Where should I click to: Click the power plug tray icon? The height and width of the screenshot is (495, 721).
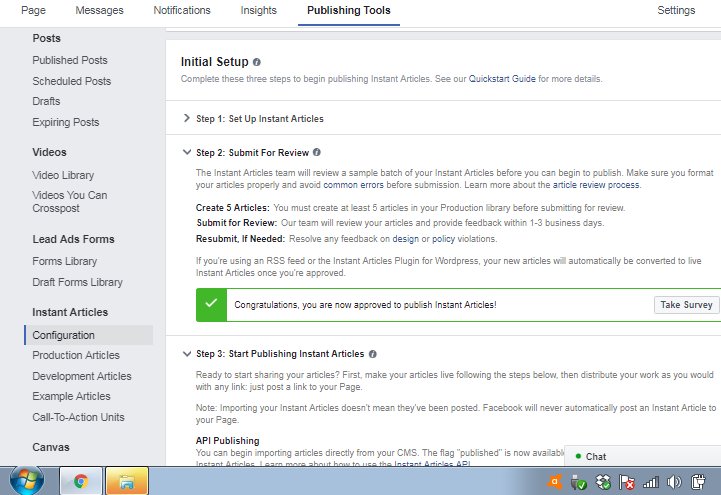[x=698, y=482]
